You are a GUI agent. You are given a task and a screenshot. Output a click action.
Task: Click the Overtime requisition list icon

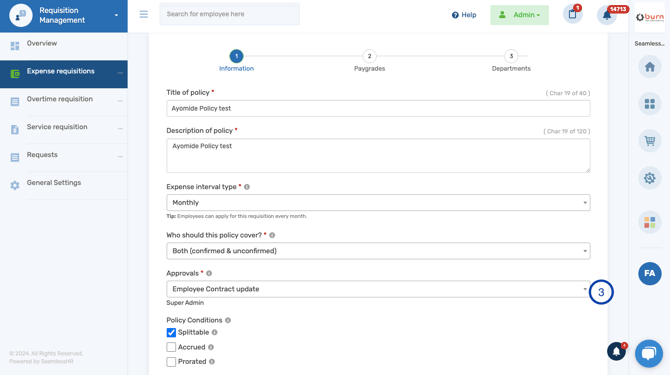(15, 102)
